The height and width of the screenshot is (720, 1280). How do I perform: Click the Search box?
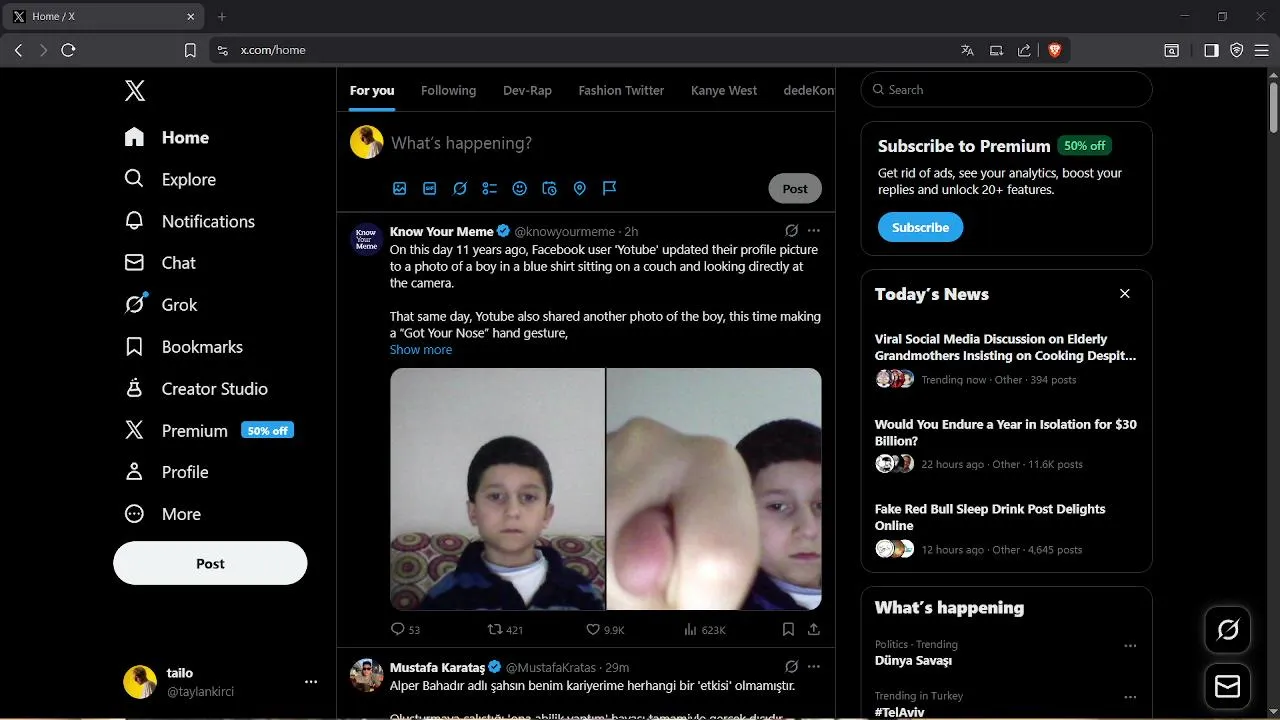click(1006, 89)
